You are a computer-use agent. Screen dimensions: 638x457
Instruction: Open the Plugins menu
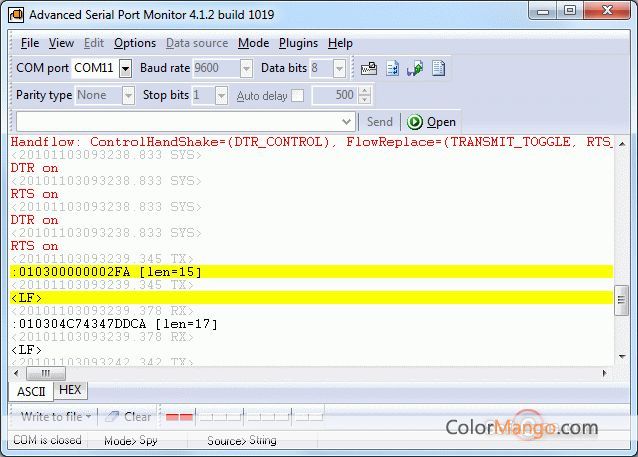298,43
